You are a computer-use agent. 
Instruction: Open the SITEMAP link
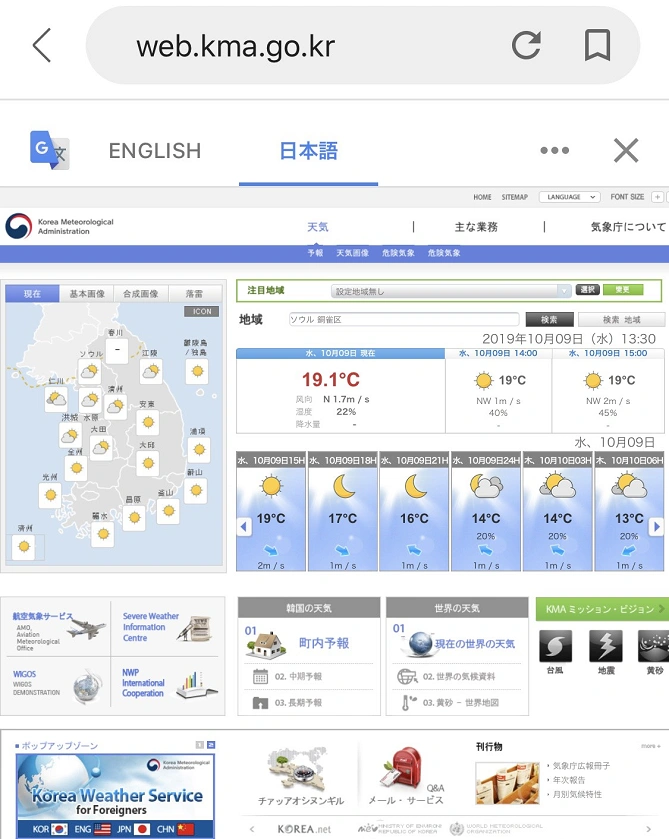(514, 197)
